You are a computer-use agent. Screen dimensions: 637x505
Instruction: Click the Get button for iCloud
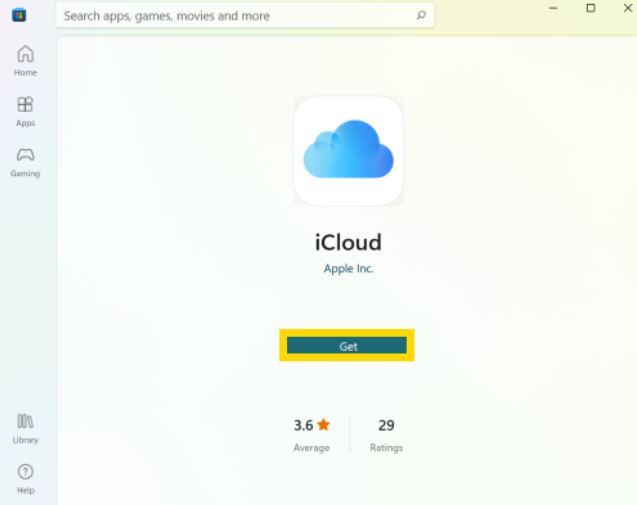tap(347, 345)
